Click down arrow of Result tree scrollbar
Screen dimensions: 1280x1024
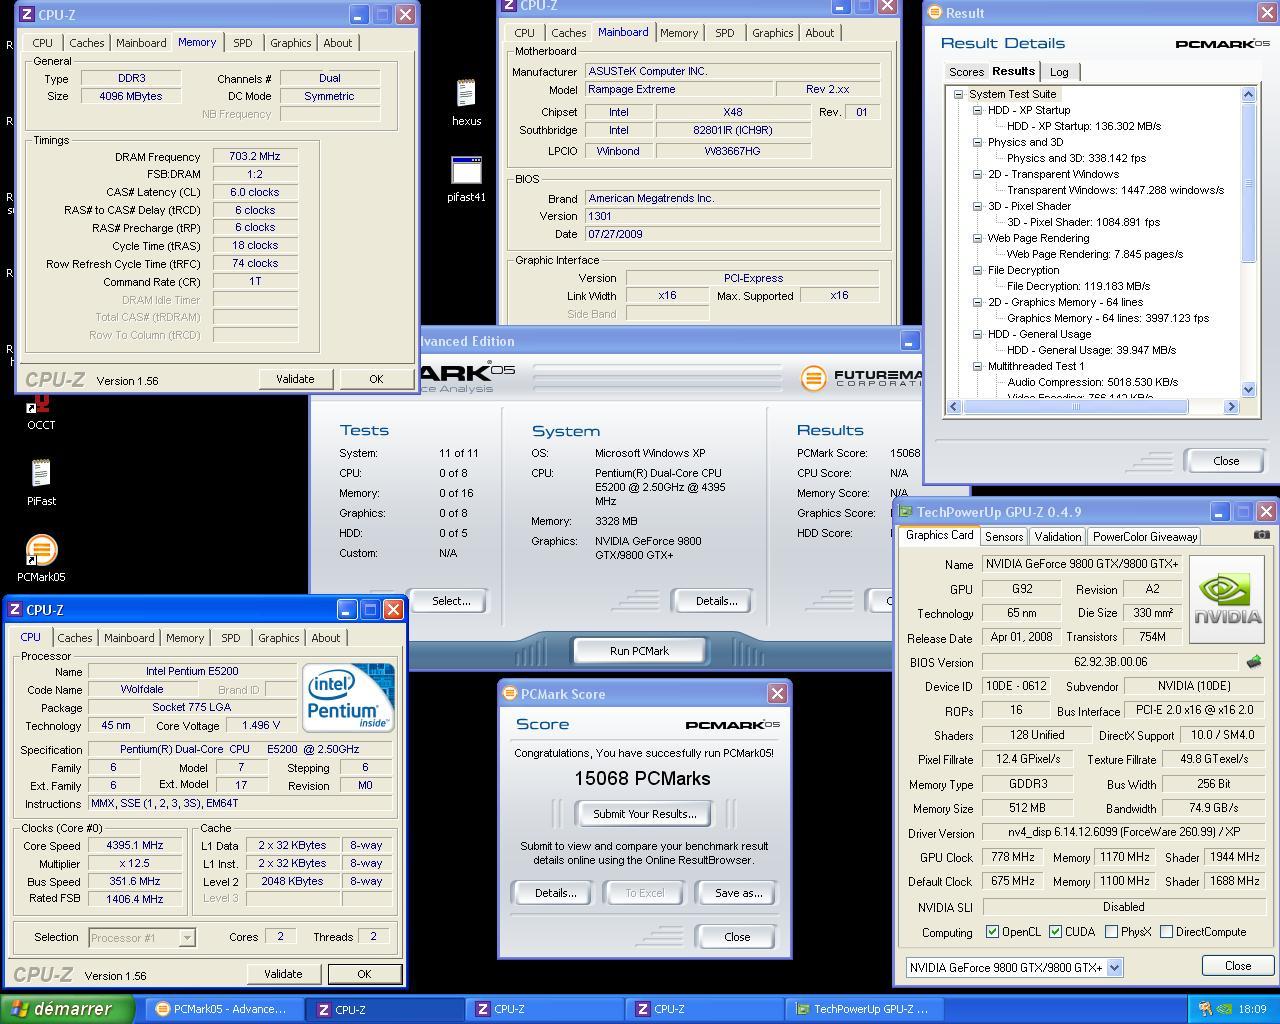(x=1248, y=390)
